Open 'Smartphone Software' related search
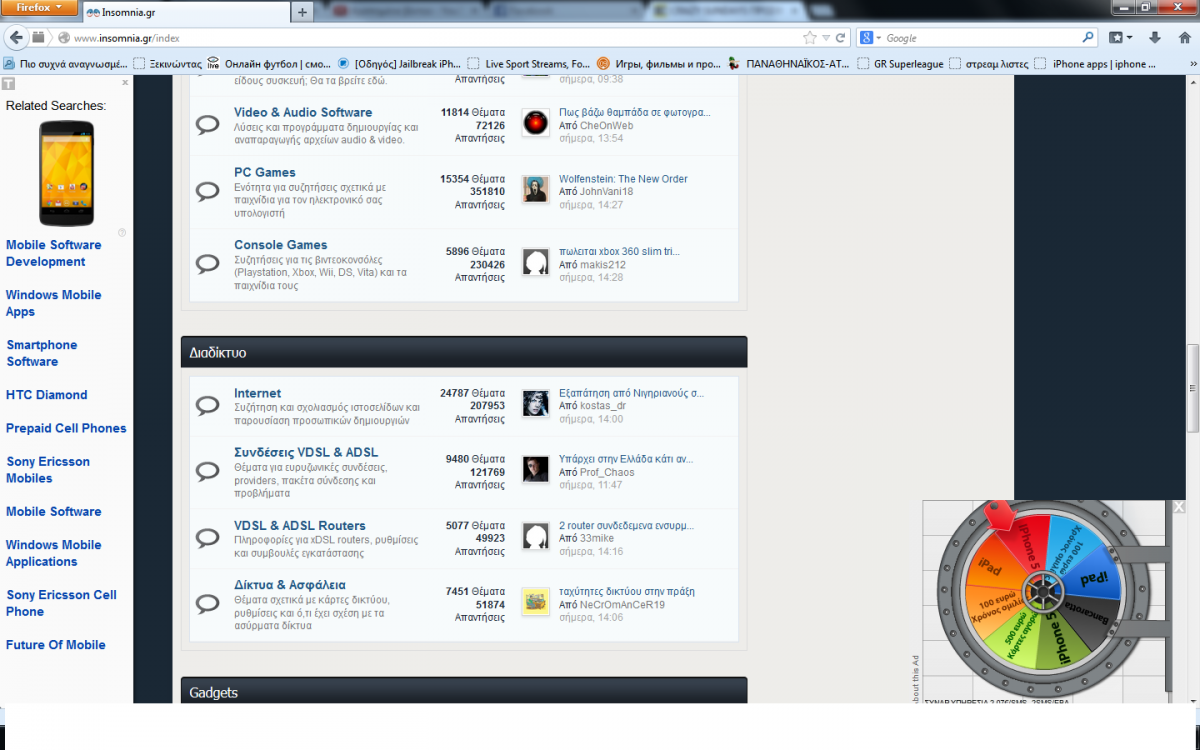Screen dimensions: 1200x750 tap(42, 353)
